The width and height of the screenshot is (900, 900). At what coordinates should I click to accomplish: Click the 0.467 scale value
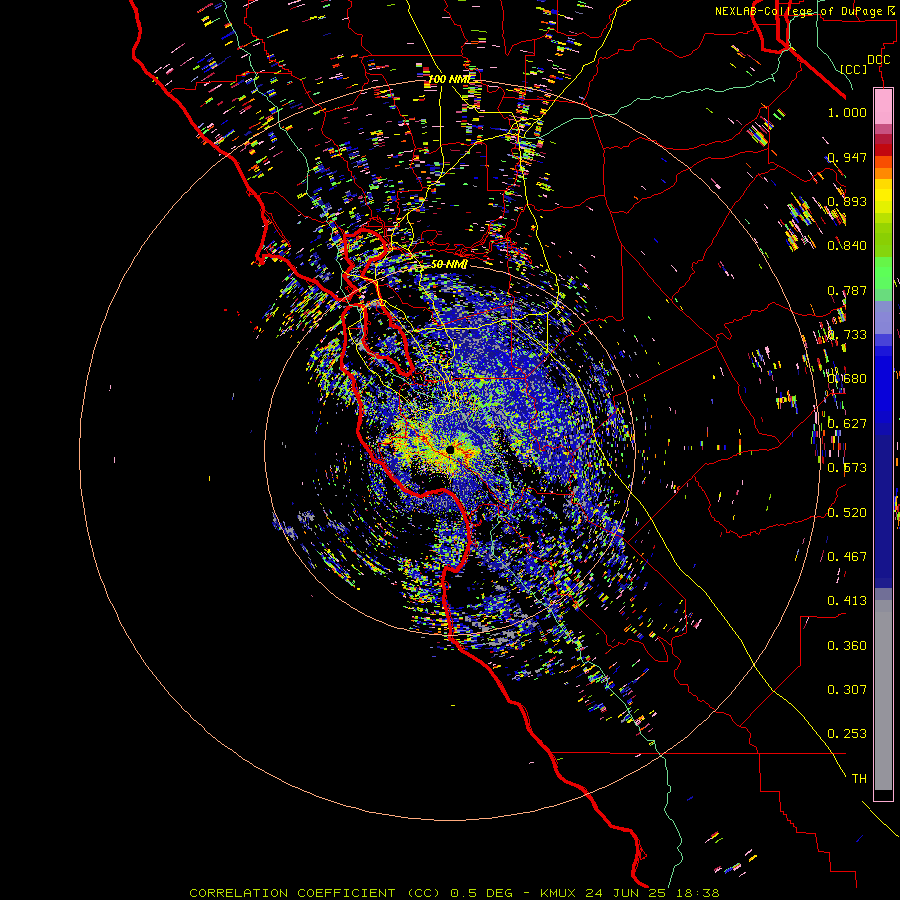[x=847, y=557]
